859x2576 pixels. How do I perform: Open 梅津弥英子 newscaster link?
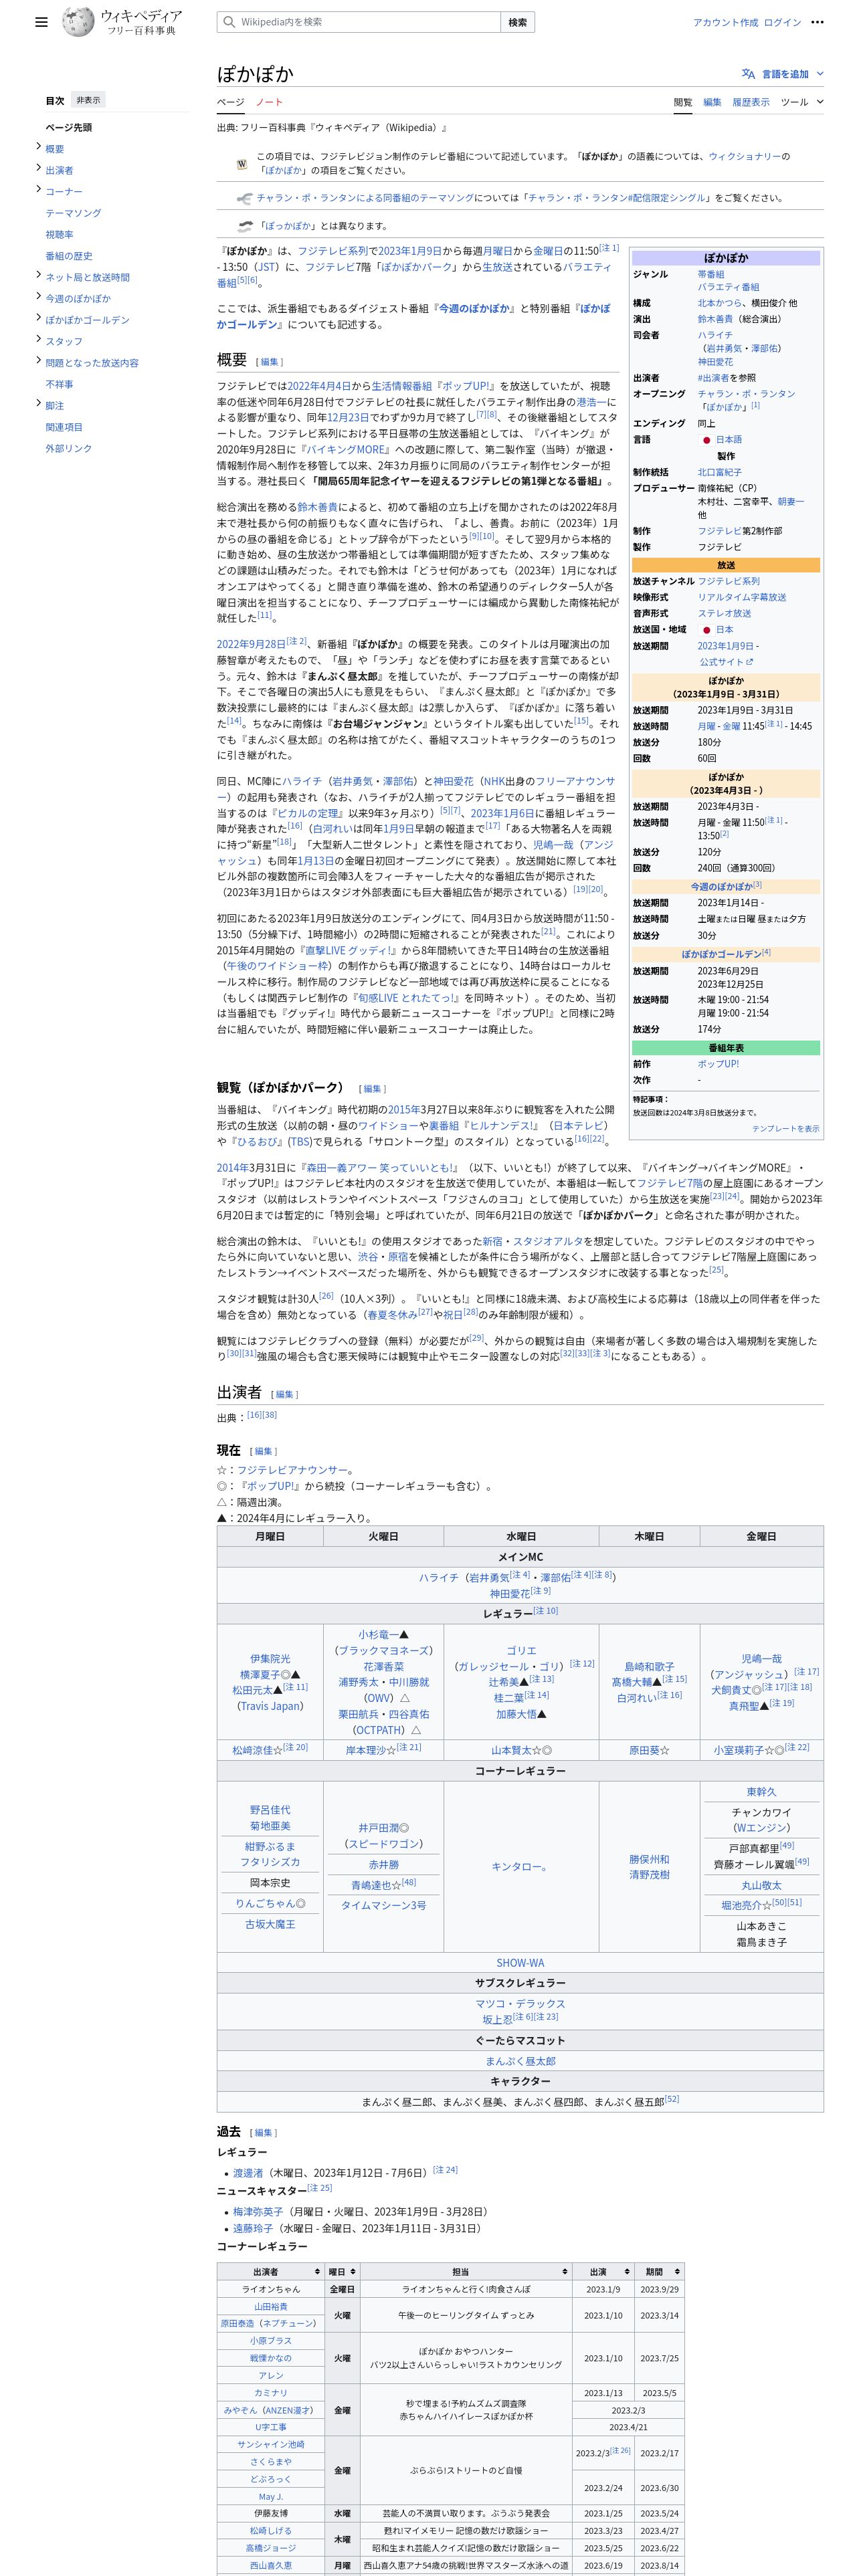[258, 2211]
